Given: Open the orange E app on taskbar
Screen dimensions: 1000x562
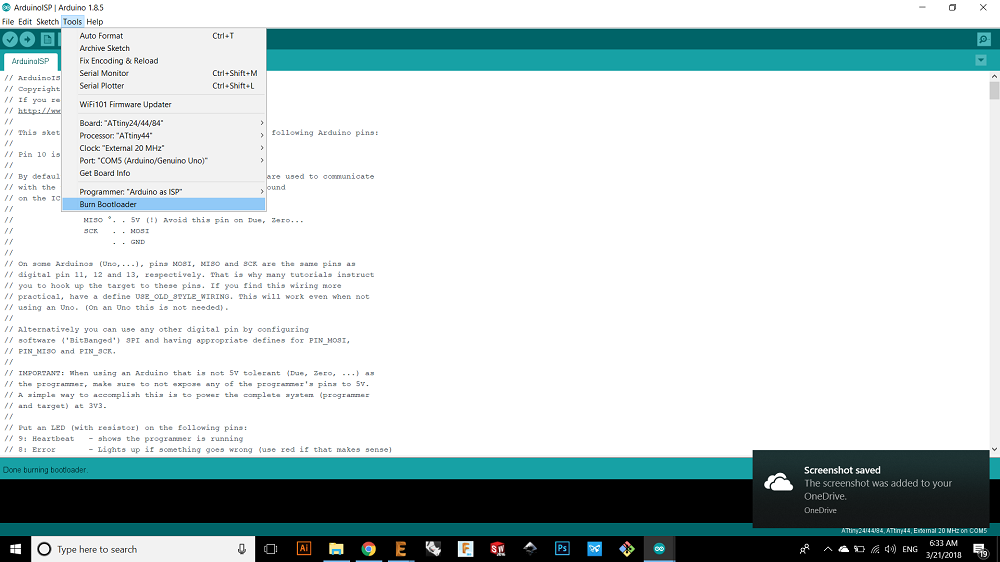Looking at the screenshot, I should click(x=401, y=549).
